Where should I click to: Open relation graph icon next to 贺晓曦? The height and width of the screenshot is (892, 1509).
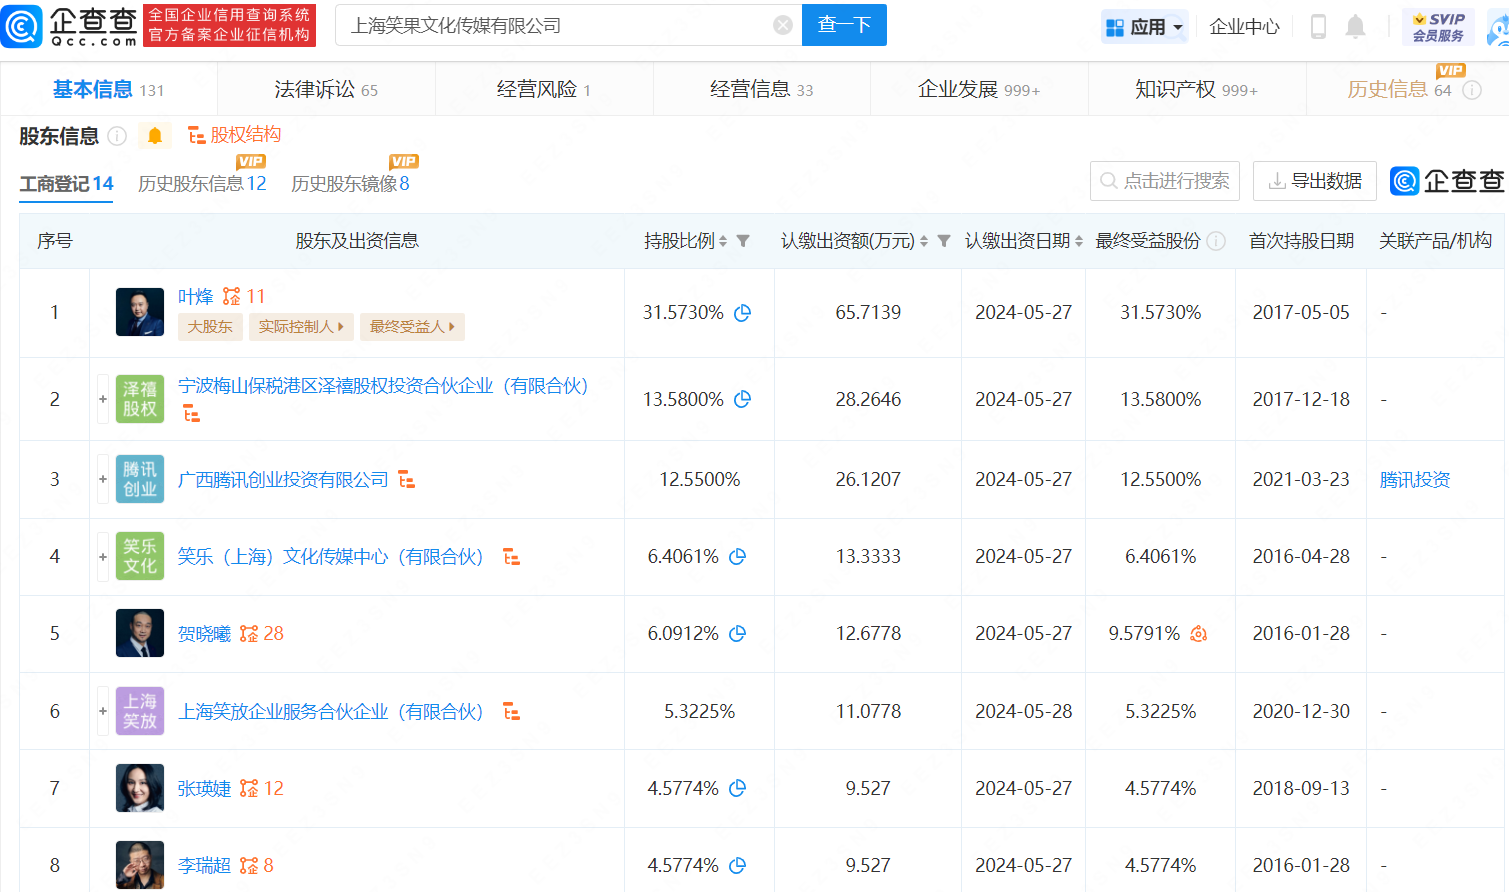249,634
